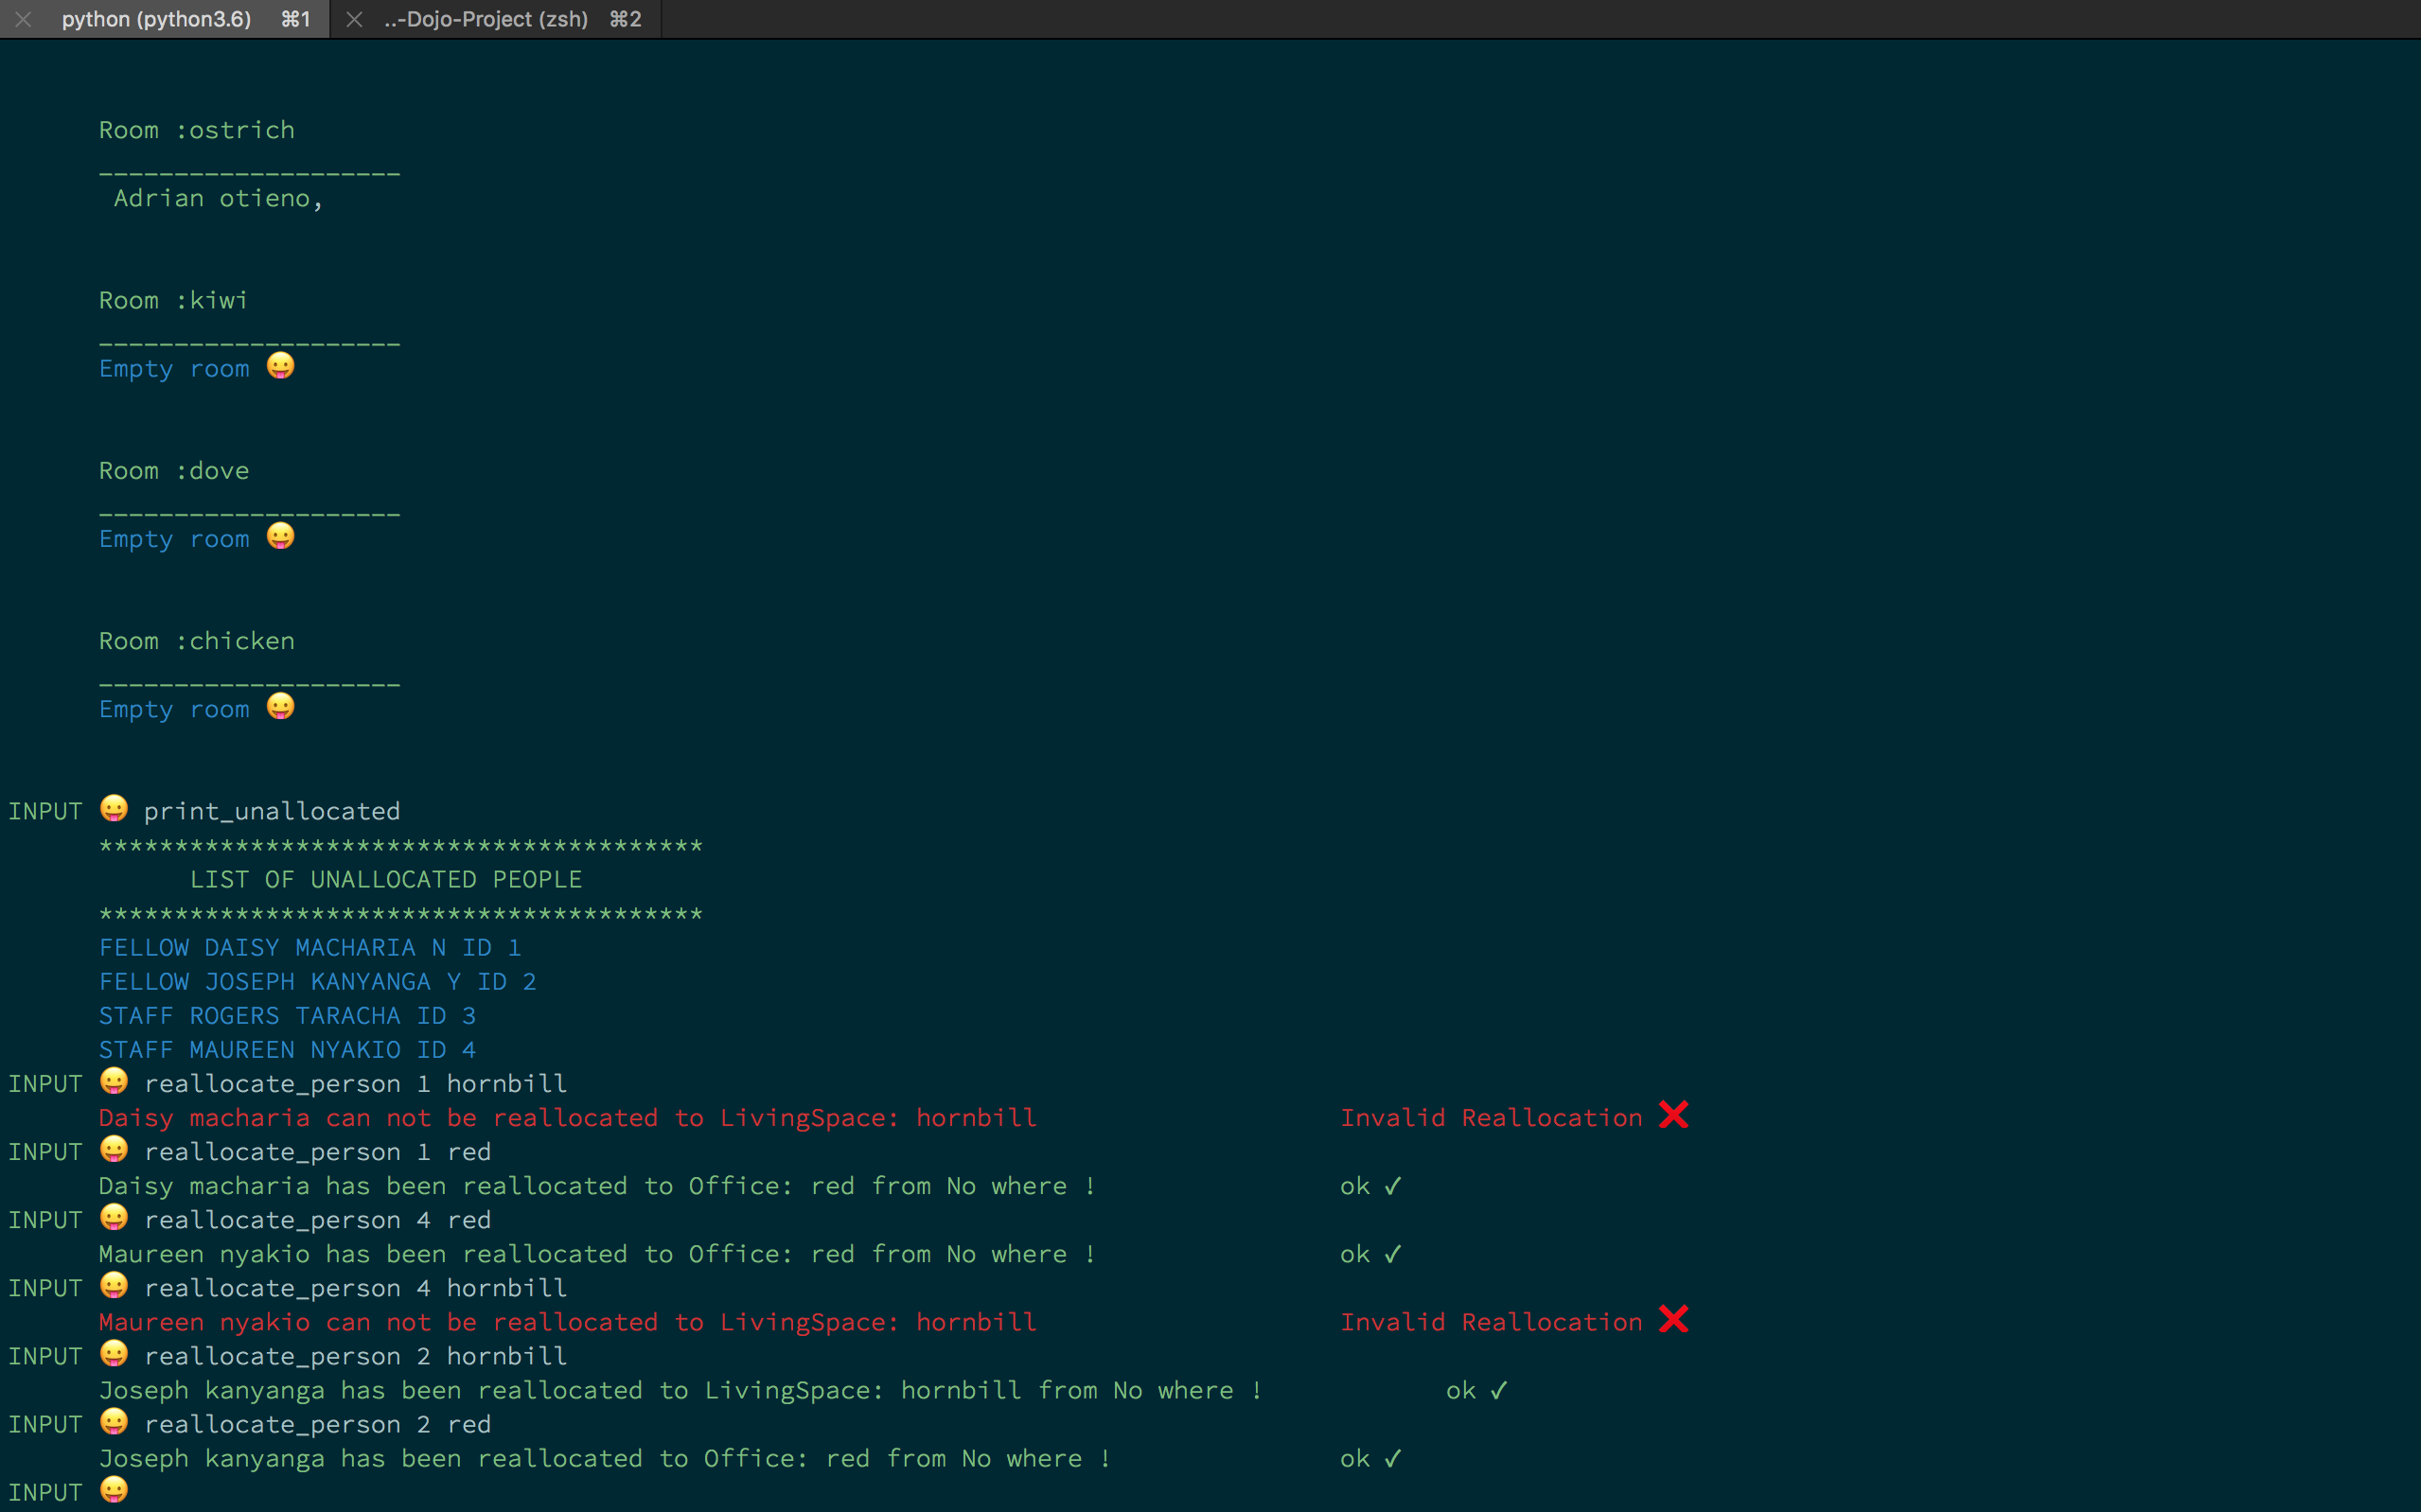Click the 'STAFF MAUREEN NYAKIO ID 4' line
The width and height of the screenshot is (2421, 1512).
pyautogui.click(x=287, y=1049)
